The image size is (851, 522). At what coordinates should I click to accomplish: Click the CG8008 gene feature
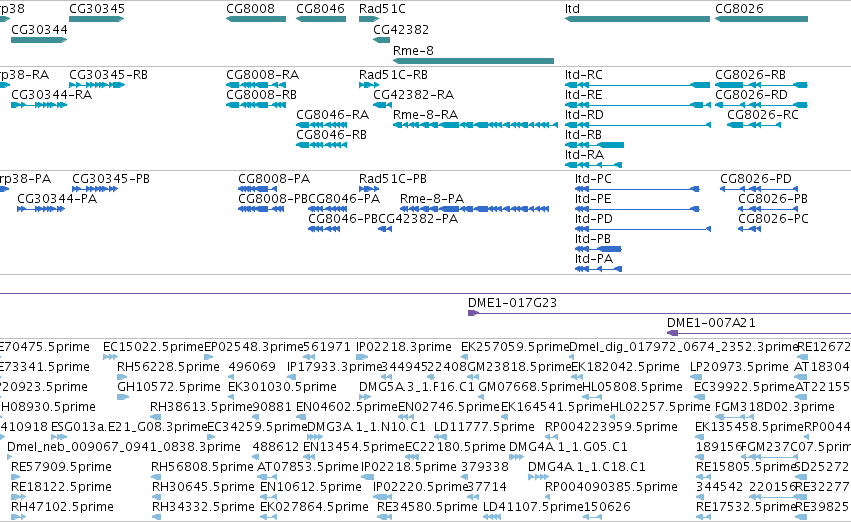coord(256,20)
